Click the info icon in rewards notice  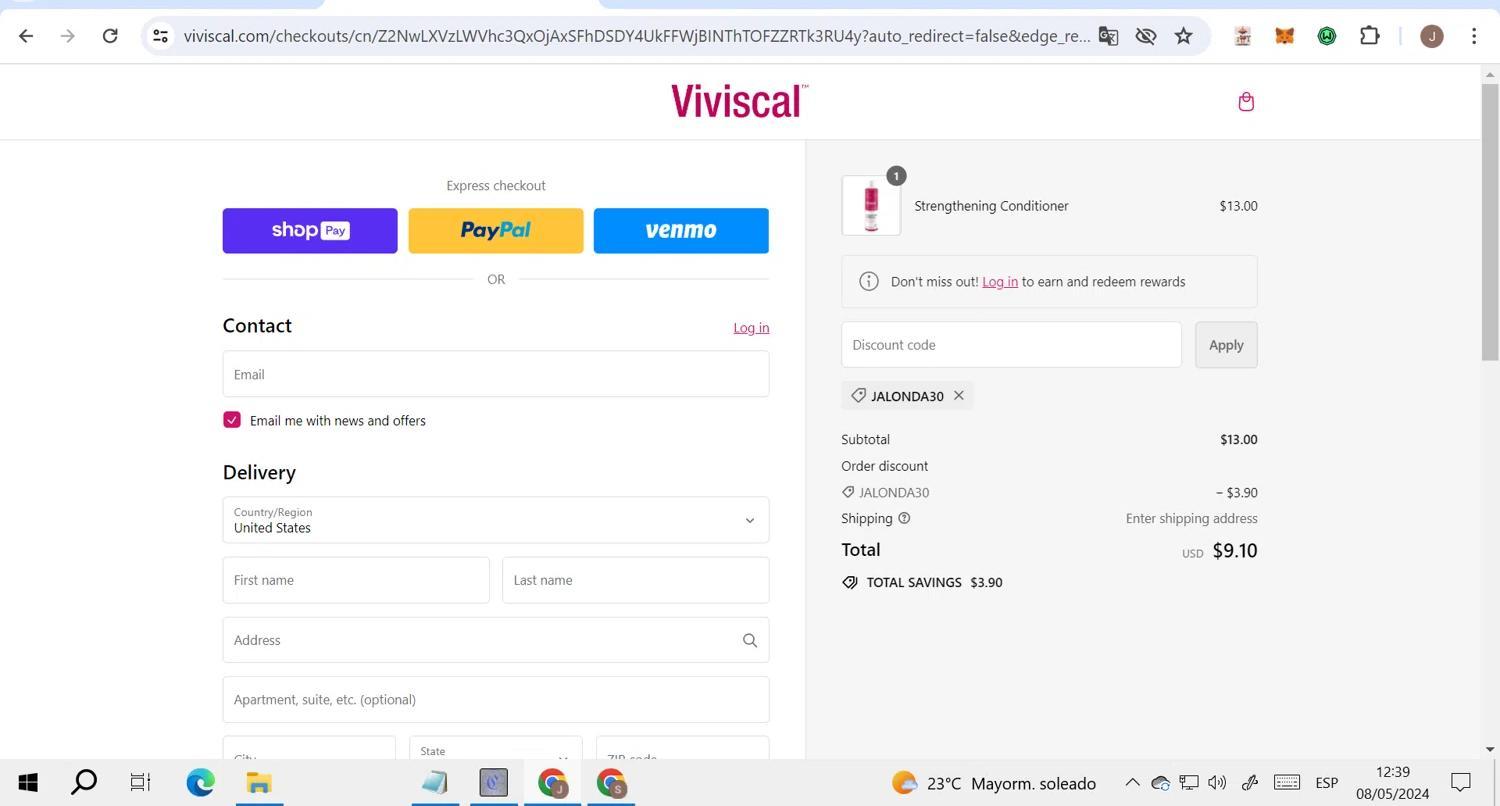(x=869, y=282)
